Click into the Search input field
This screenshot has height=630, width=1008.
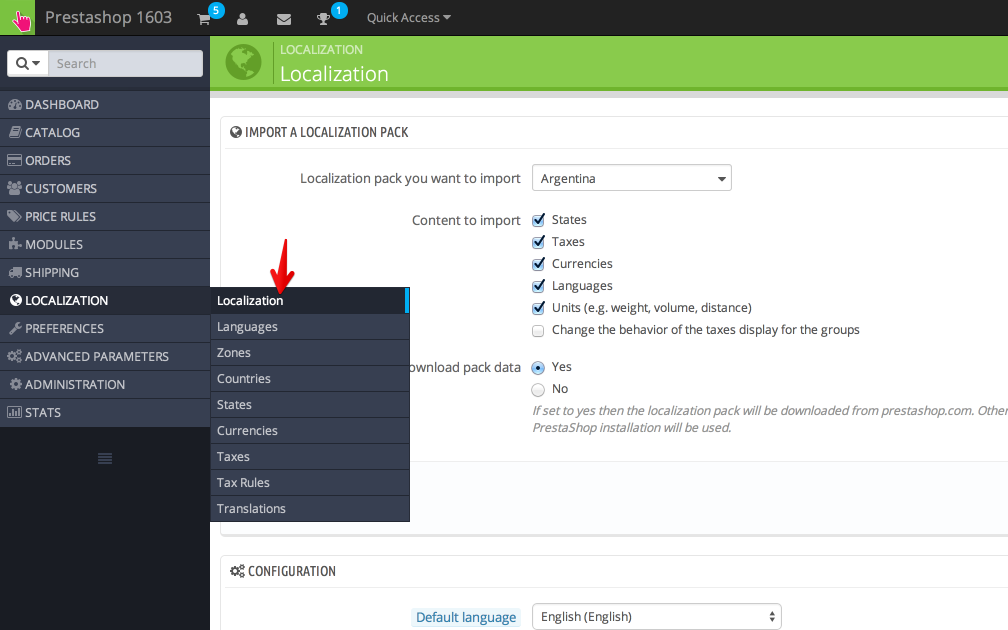tap(125, 63)
